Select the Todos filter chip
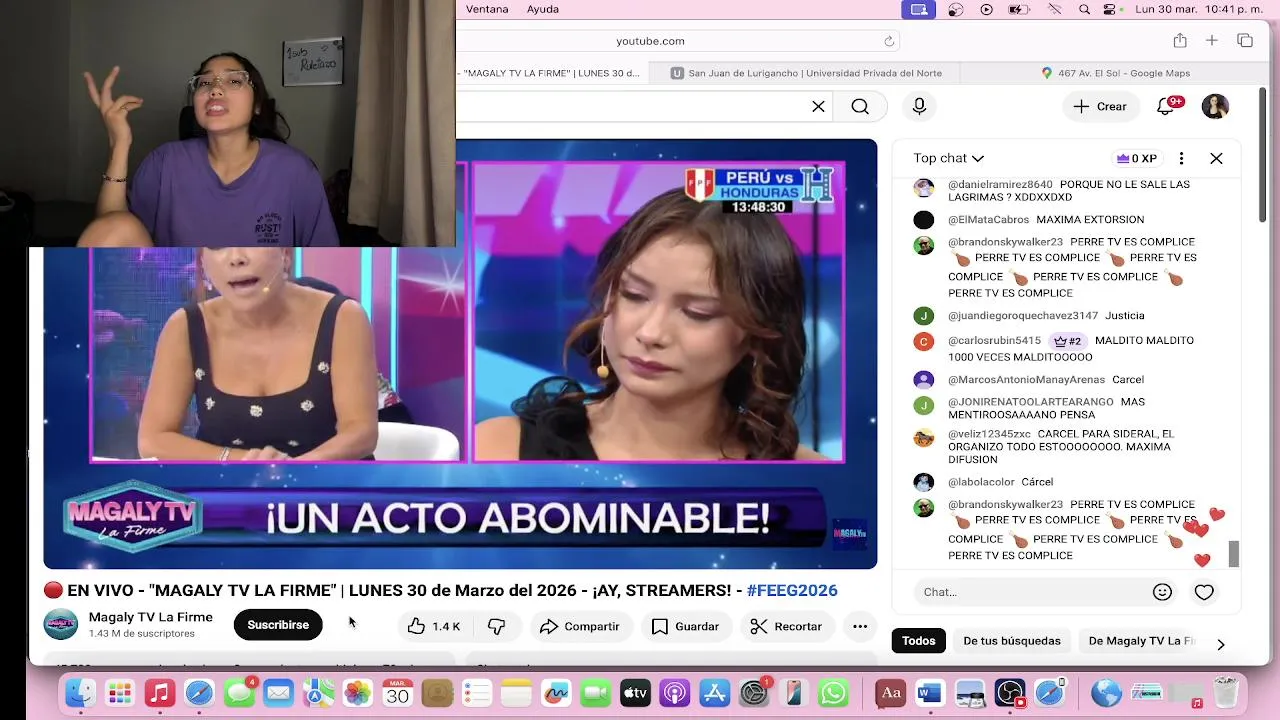 click(918, 641)
